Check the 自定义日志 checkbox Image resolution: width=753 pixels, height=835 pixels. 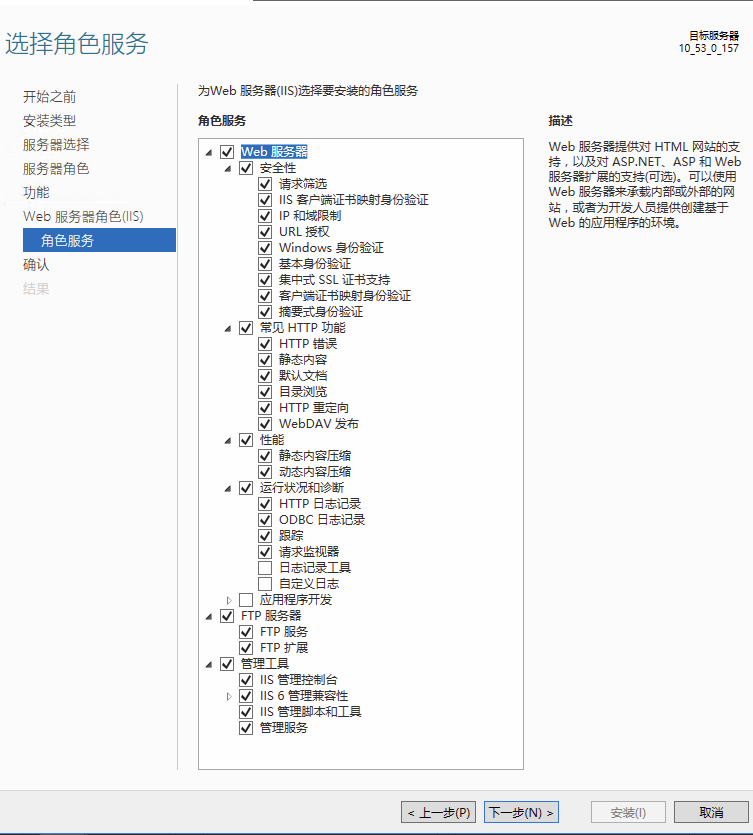pos(265,584)
